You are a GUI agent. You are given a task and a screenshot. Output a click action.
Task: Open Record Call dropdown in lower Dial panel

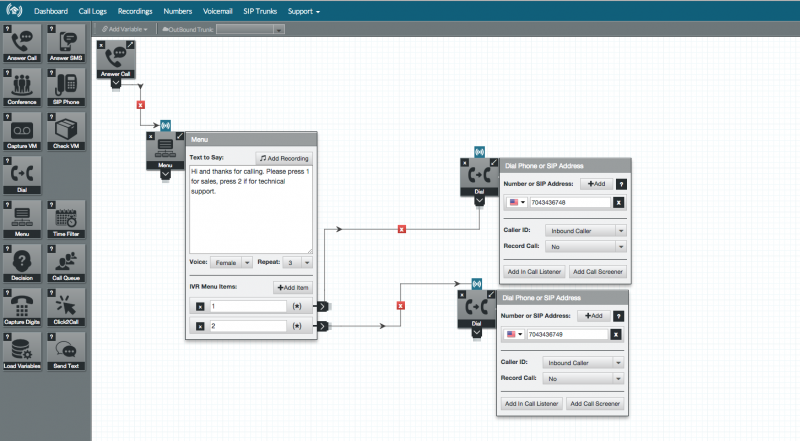583,378
